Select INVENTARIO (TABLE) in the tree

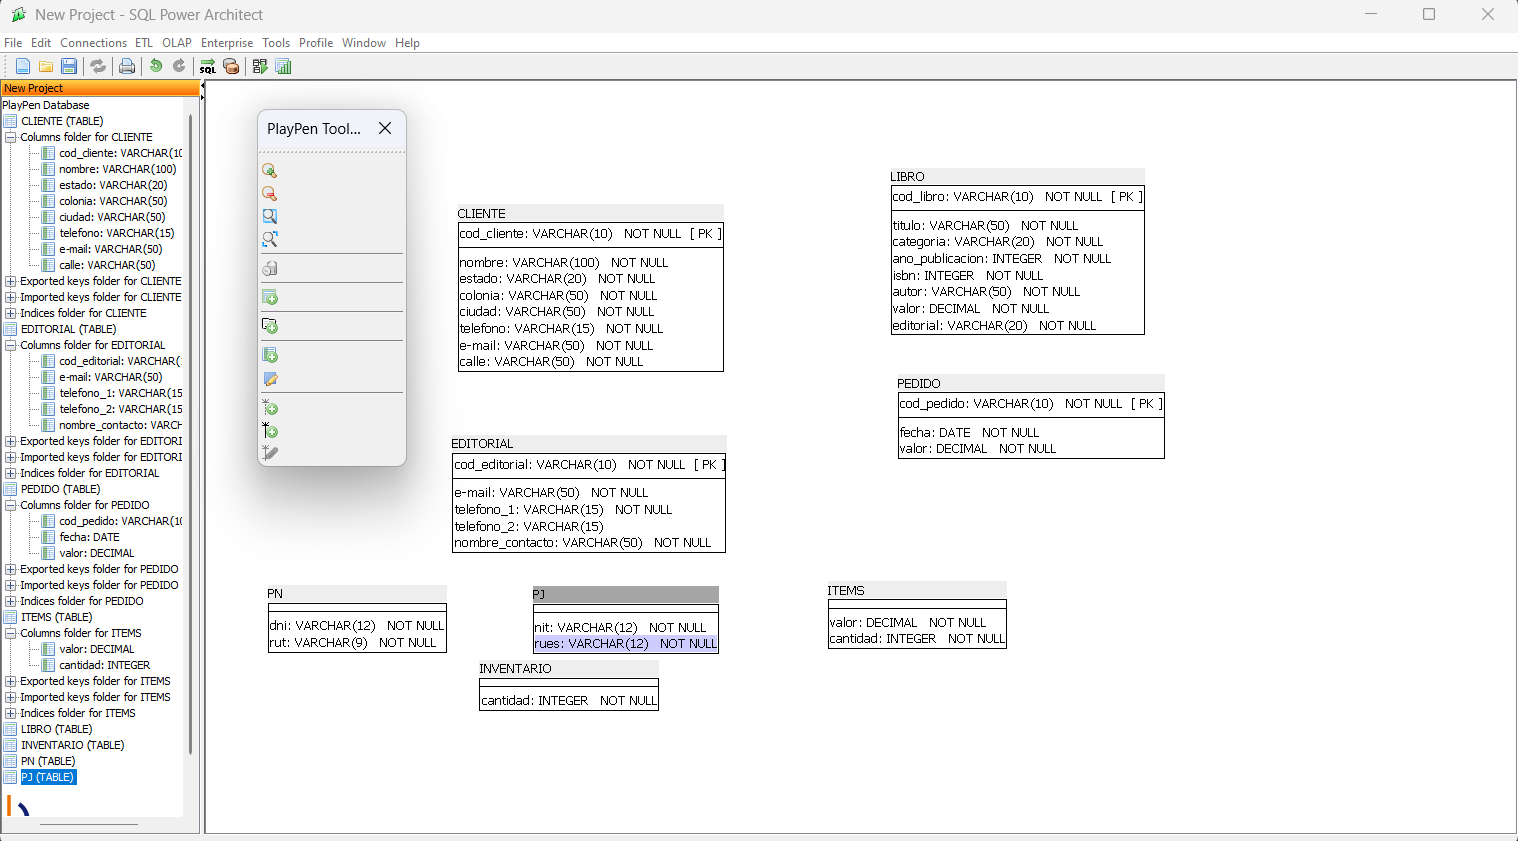(x=72, y=745)
